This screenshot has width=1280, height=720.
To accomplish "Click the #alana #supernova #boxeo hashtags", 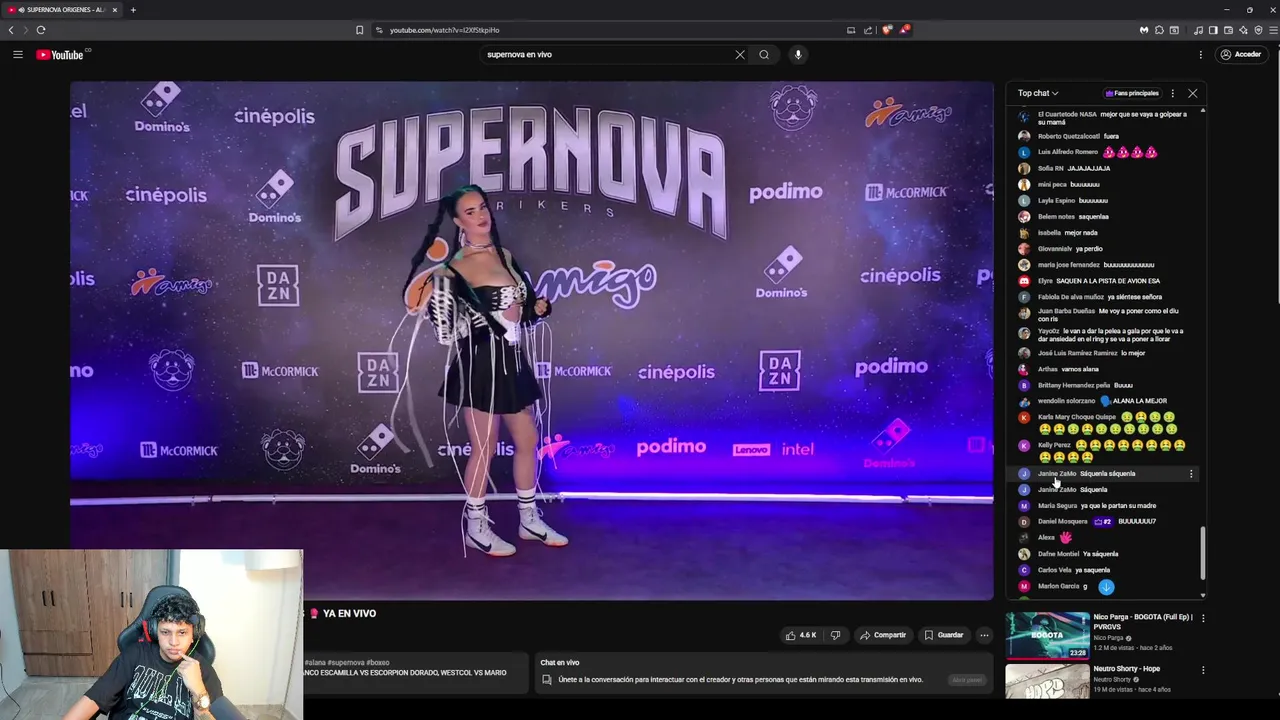I will point(347,662).
